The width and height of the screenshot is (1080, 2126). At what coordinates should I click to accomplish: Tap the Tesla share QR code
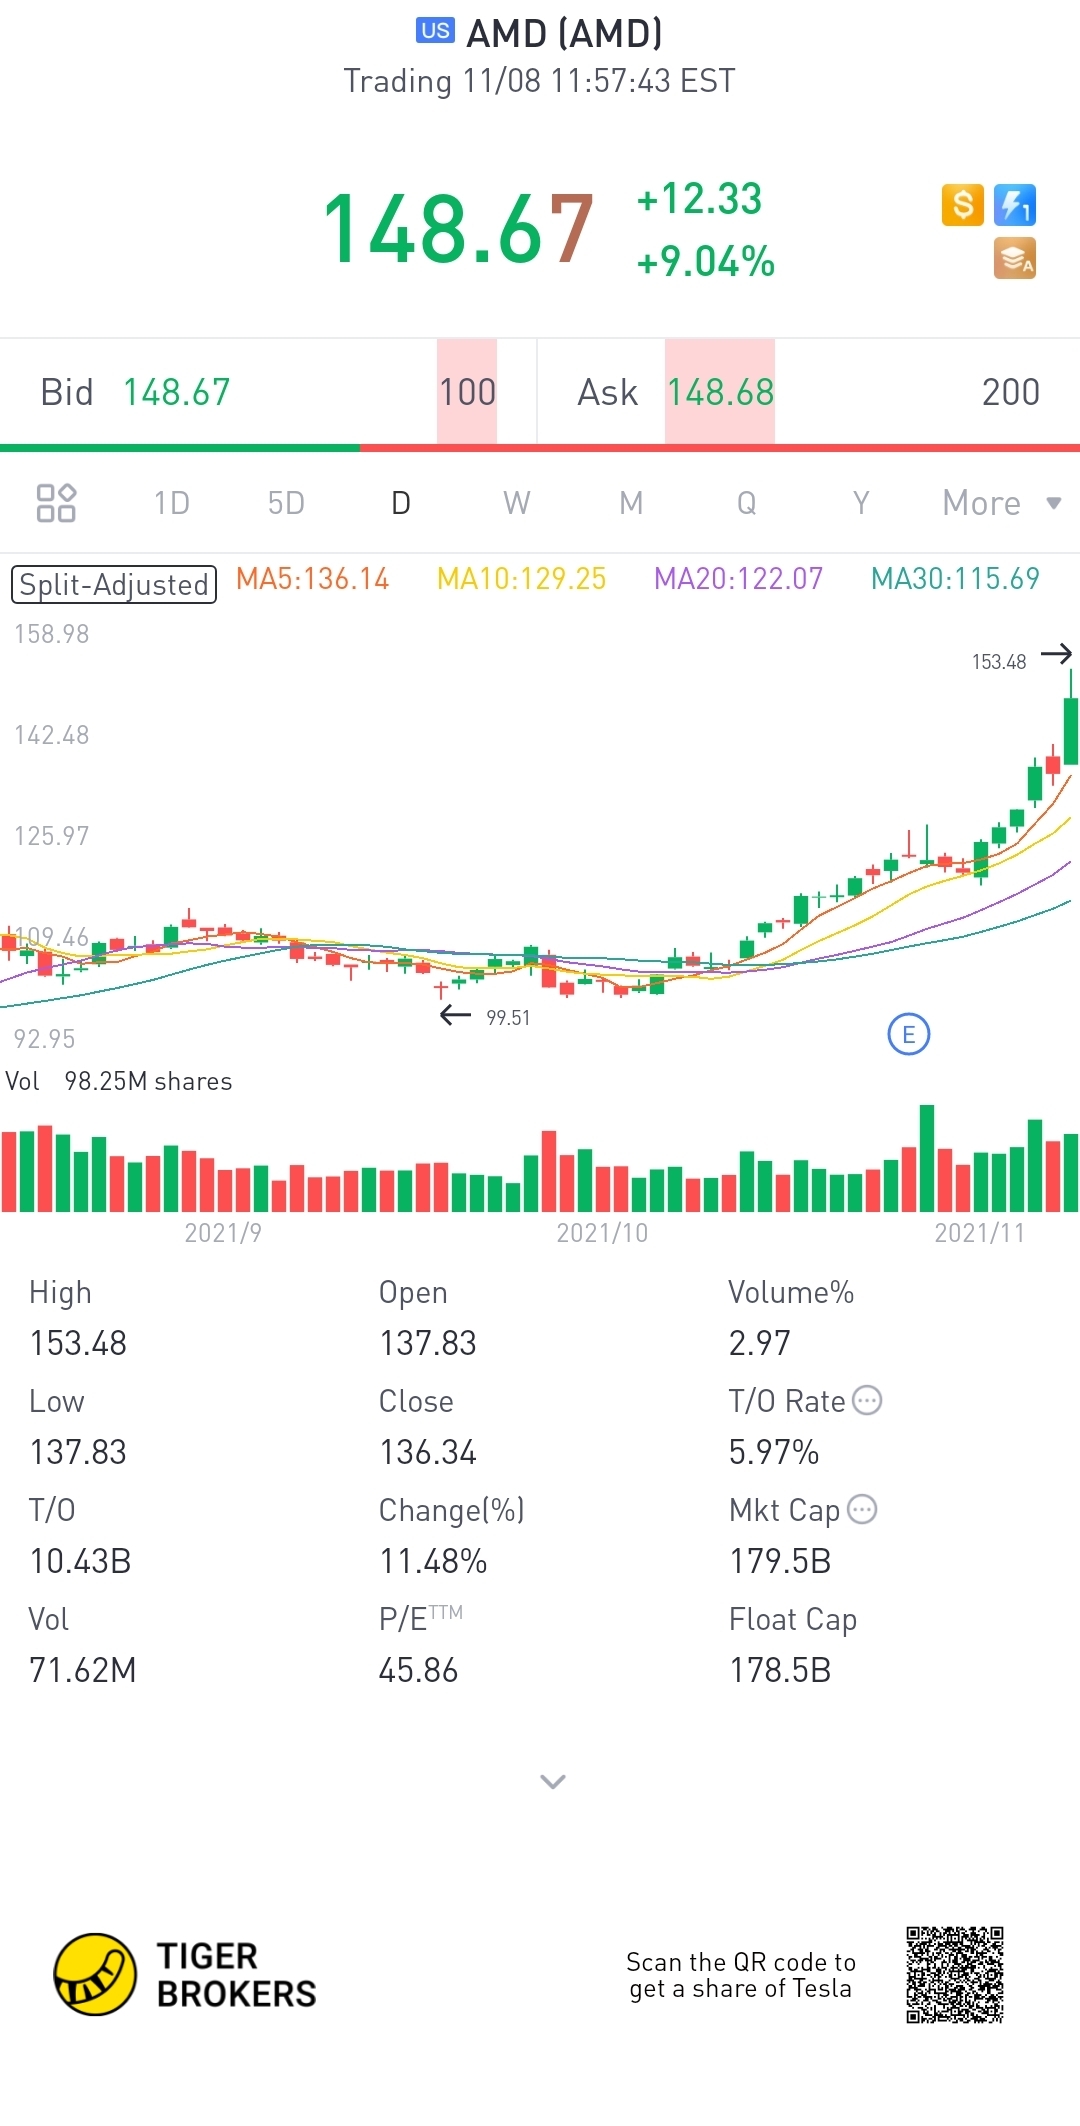[x=955, y=1975]
